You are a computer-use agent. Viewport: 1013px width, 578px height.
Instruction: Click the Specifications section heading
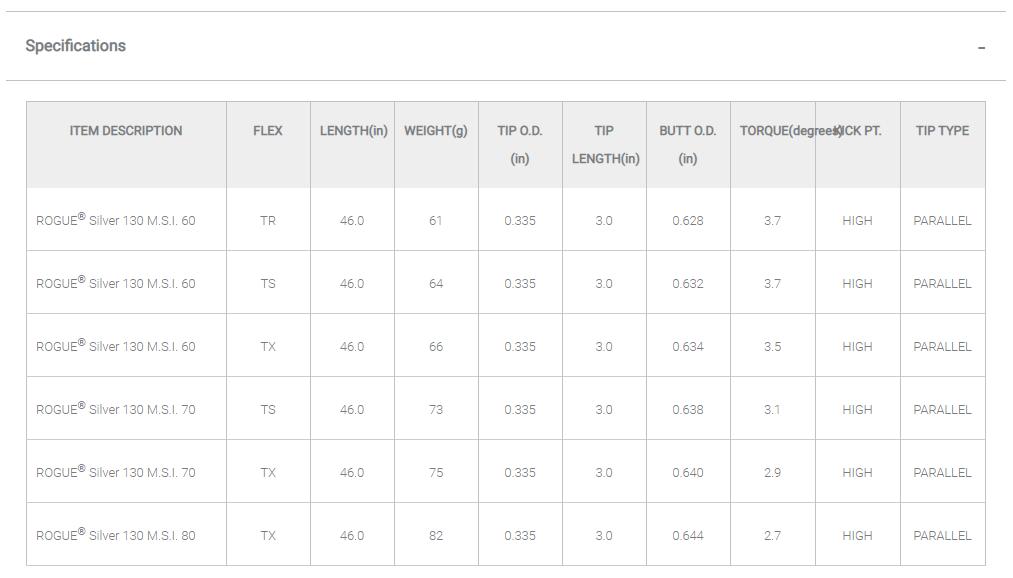(x=76, y=46)
